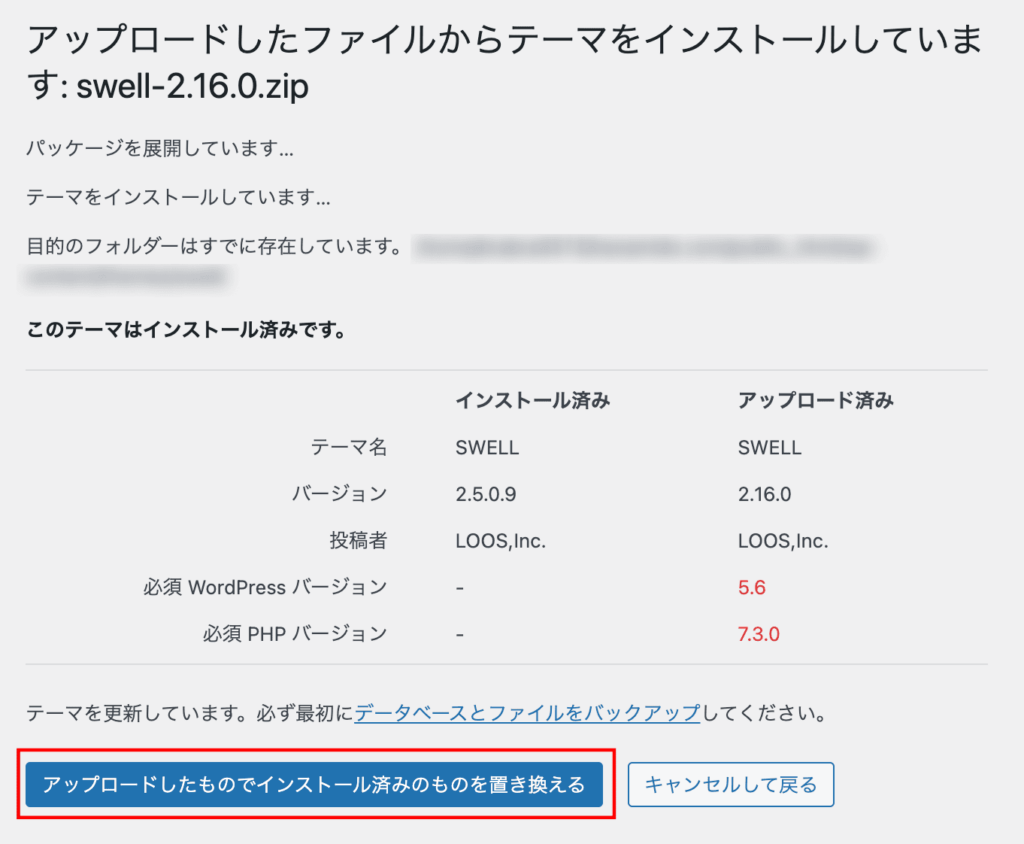The image size is (1024, 844).
Task: Click uploaded version value 2.16.0
Action: (x=764, y=494)
